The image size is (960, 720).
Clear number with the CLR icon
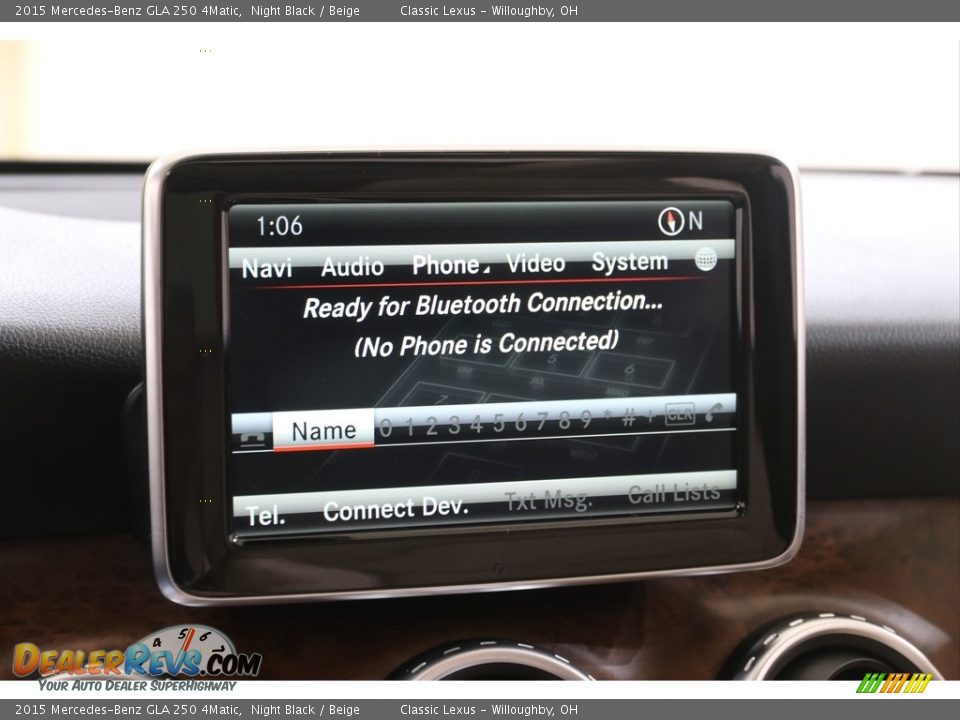pyautogui.click(x=680, y=414)
